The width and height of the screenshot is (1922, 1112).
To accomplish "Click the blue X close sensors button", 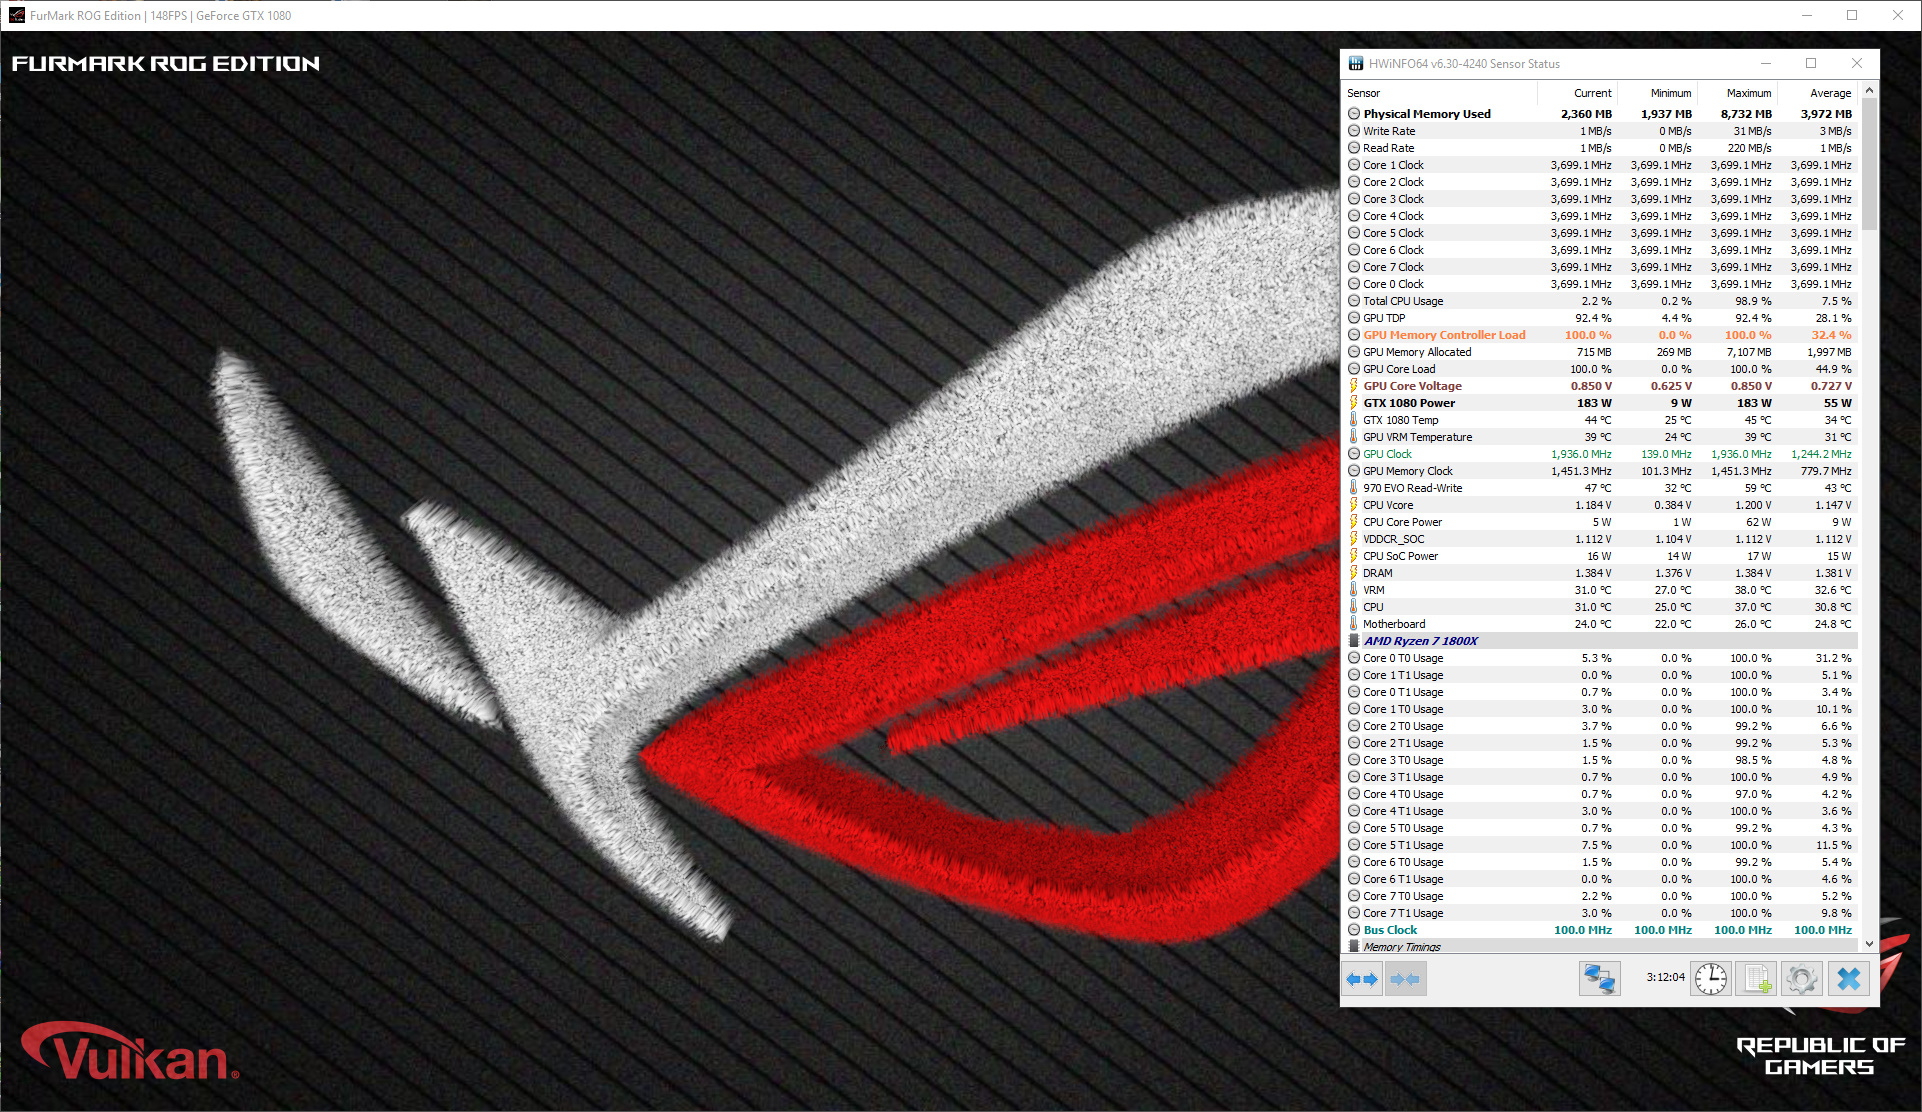I will click(1849, 979).
